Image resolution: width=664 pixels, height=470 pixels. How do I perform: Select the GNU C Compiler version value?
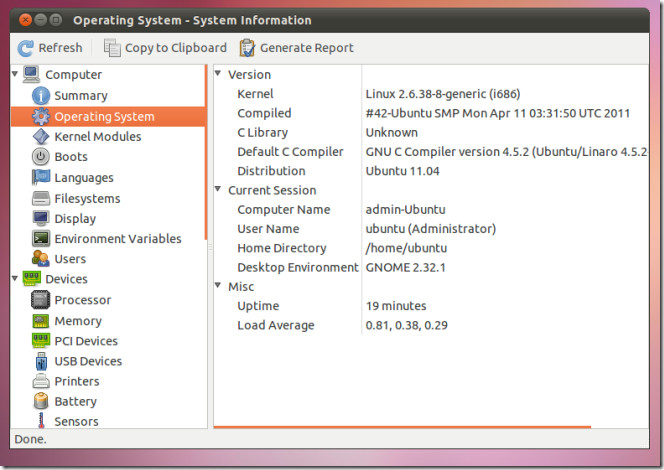click(506, 152)
